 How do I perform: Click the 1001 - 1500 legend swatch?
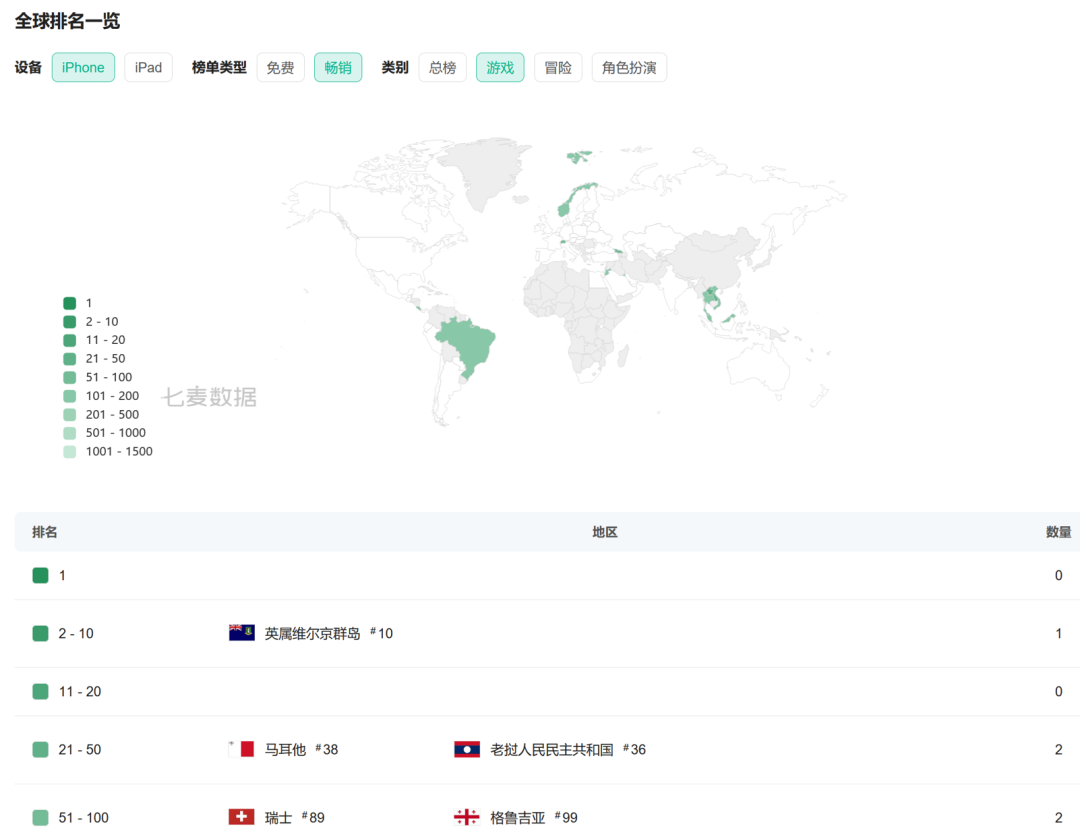pos(70,452)
